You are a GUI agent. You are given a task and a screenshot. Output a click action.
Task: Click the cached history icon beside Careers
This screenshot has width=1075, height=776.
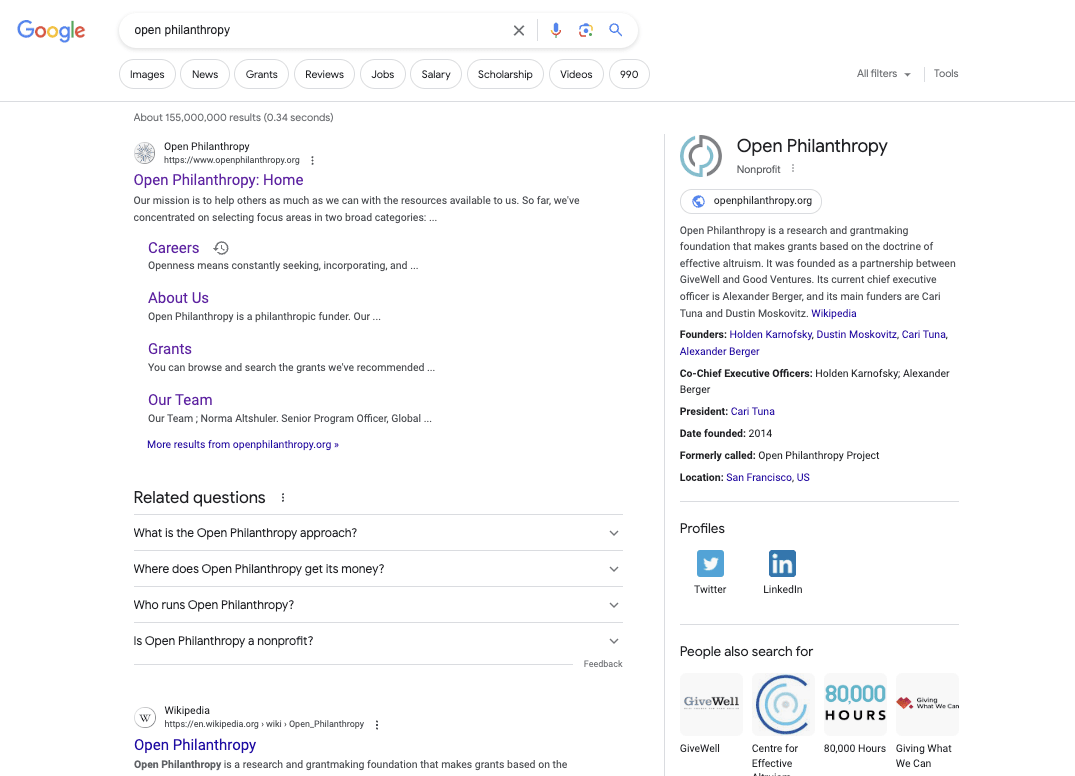click(221, 248)
